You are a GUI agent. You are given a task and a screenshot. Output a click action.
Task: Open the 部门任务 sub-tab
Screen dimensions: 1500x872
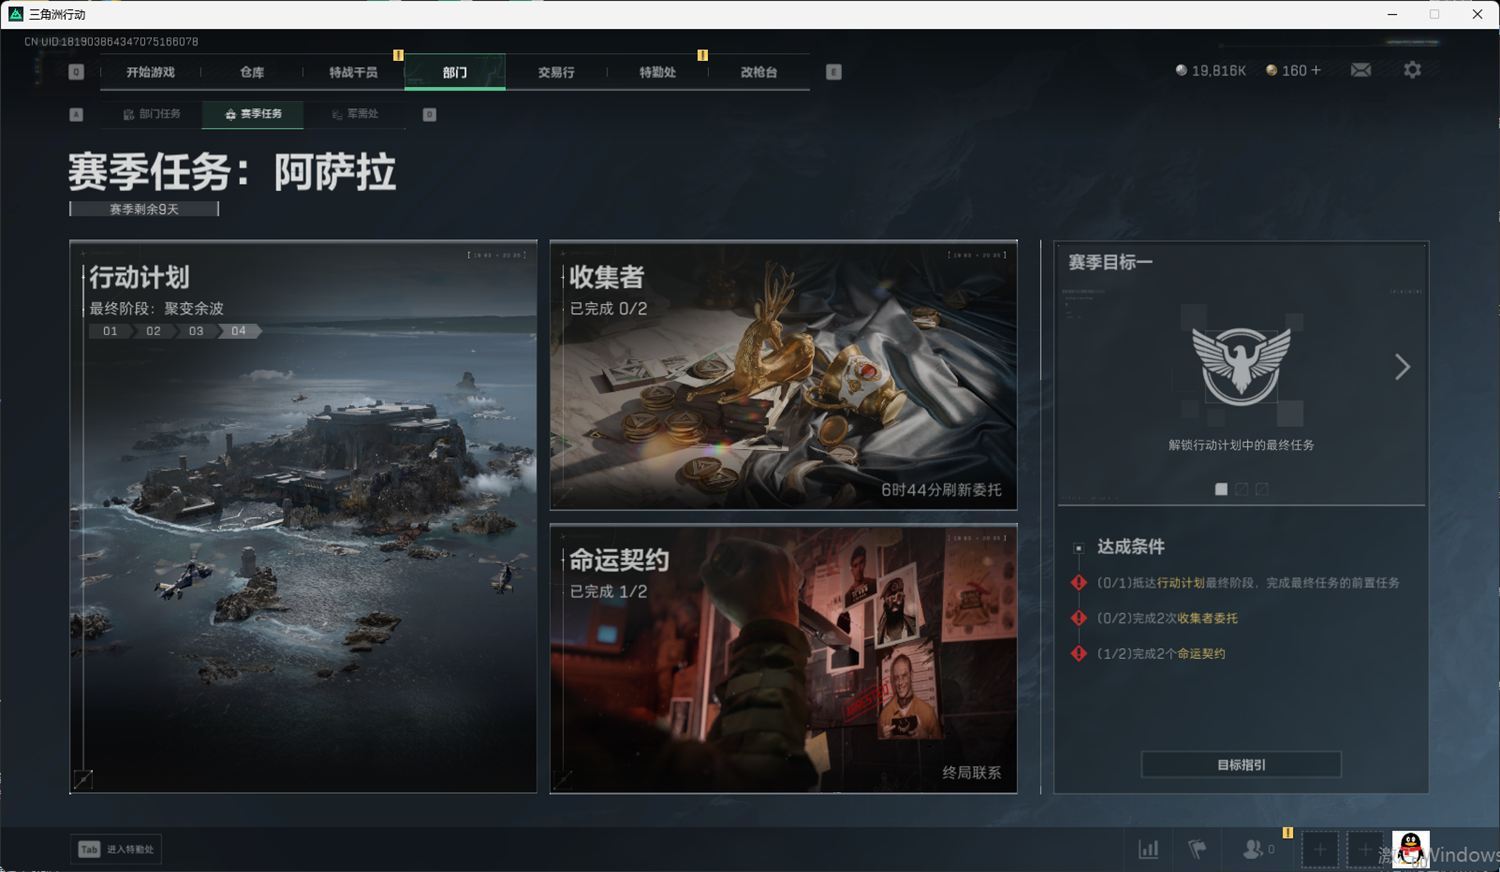(152, 113)
